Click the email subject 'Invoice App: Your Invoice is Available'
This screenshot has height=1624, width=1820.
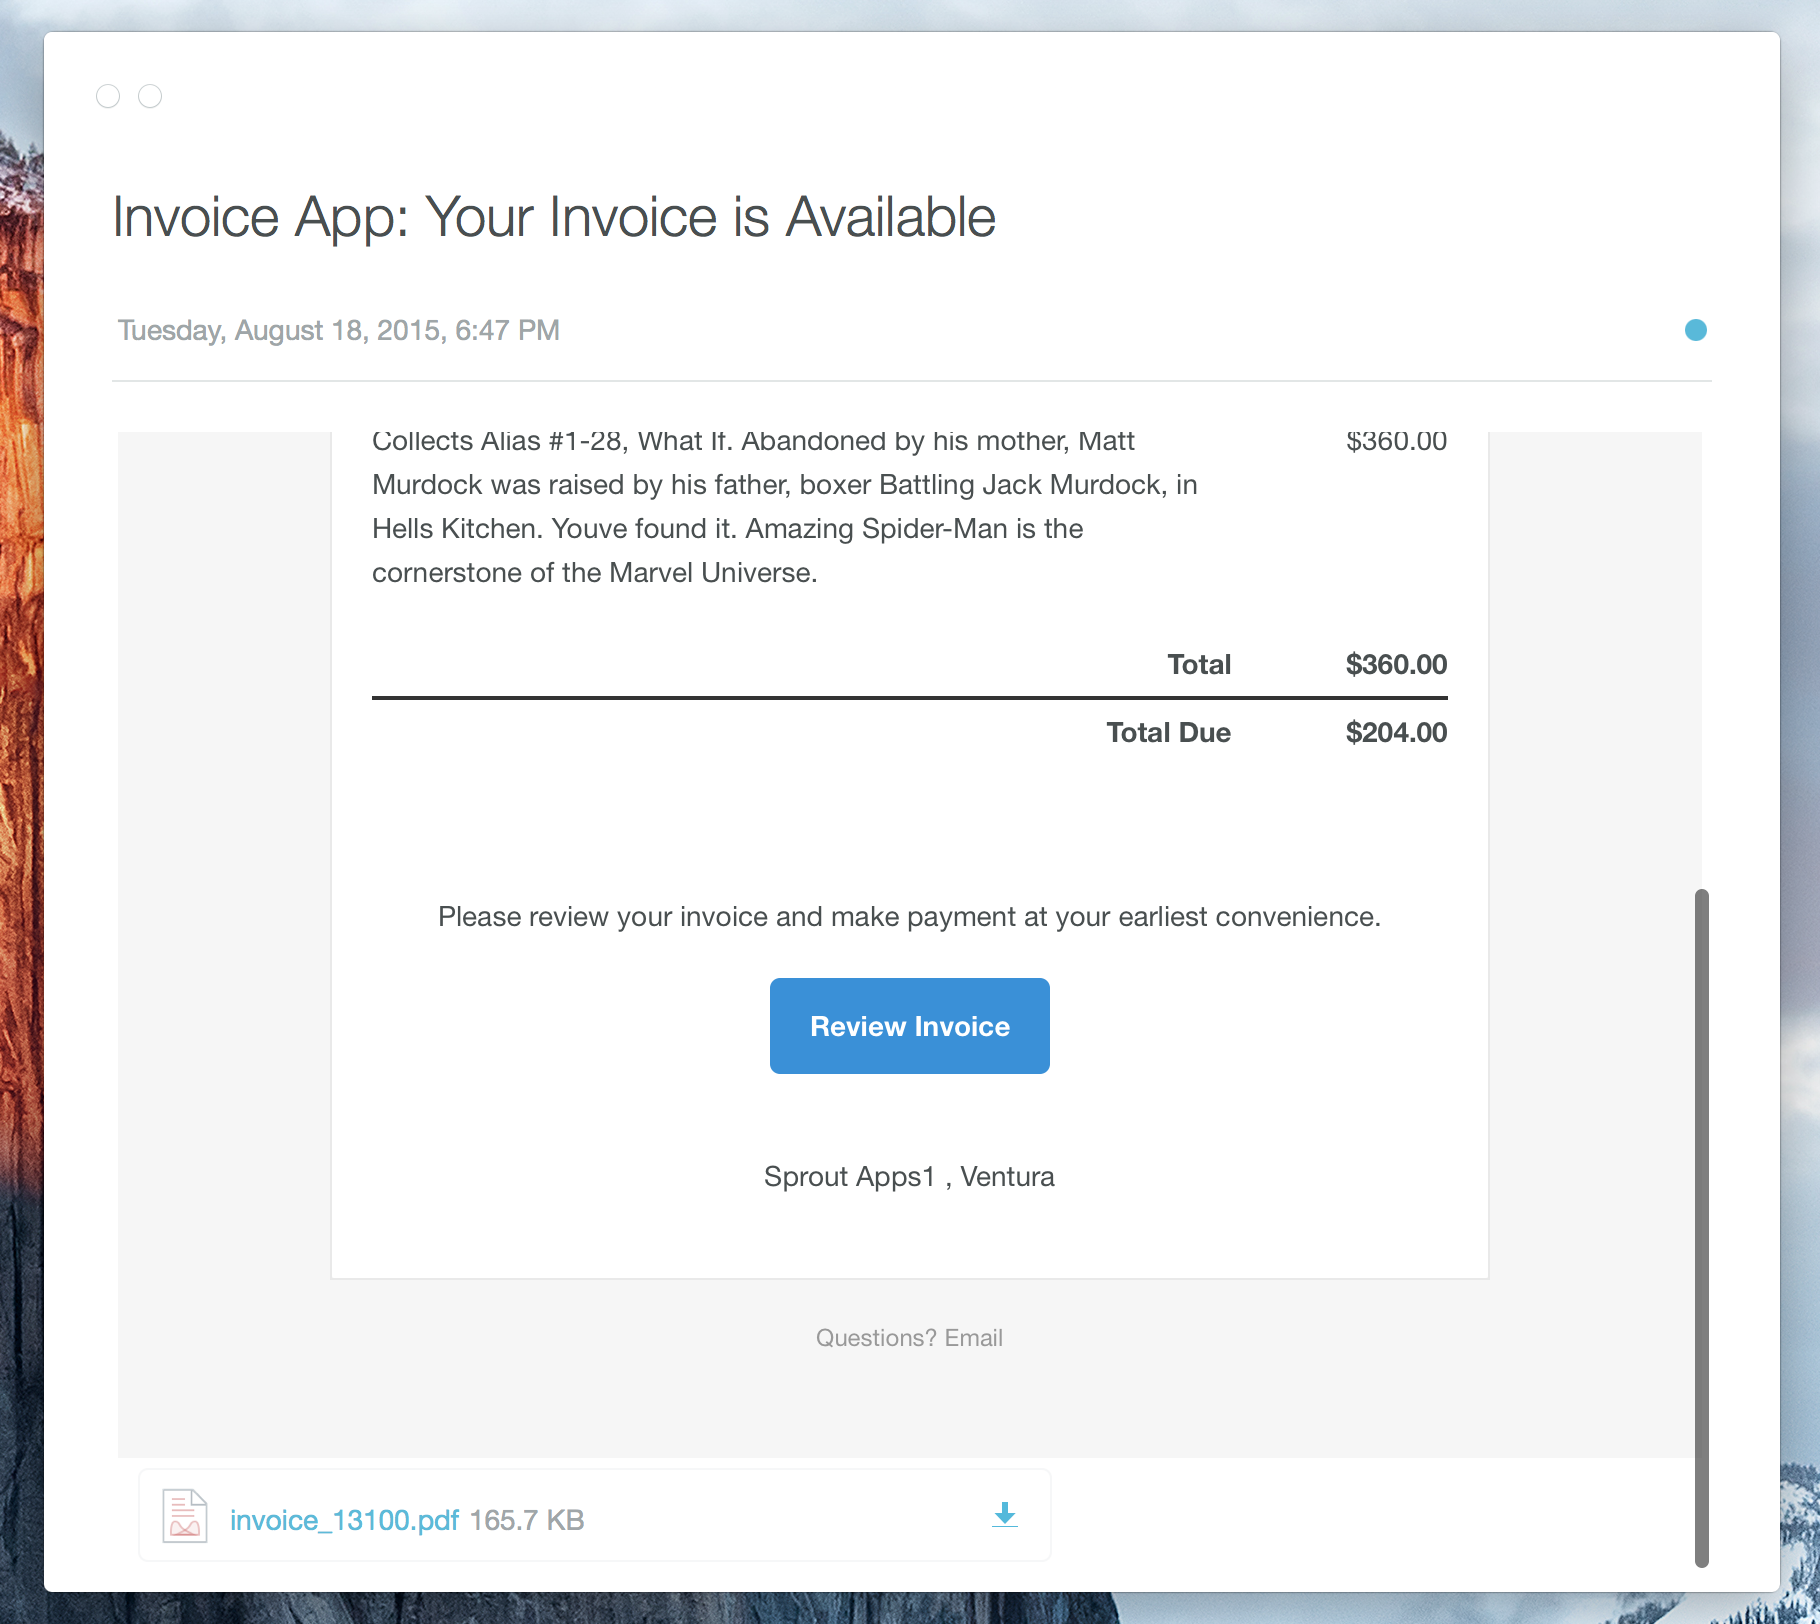[554, 217]
